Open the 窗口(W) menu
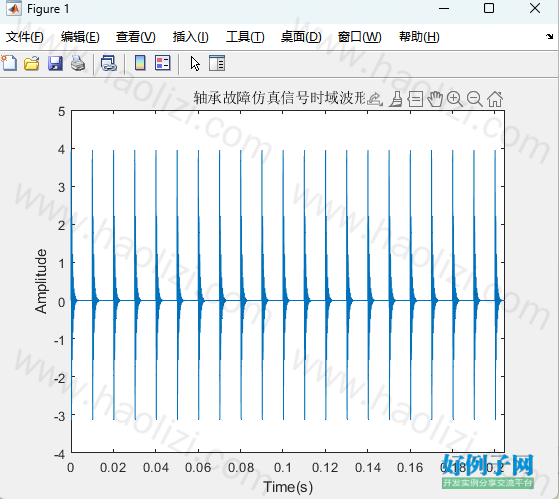This screenshot has height=499, width=559. [x=359, y=37]
